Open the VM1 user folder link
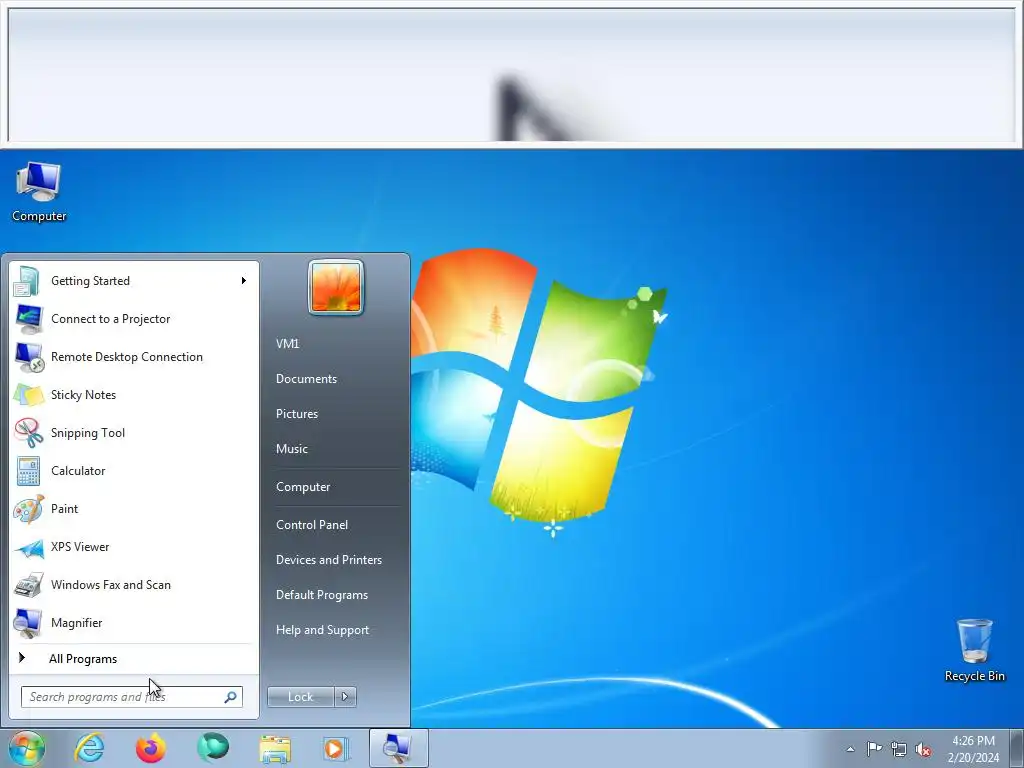Image resolution: width=1024 pixels, height=768 pixels. tap(287, 344)
